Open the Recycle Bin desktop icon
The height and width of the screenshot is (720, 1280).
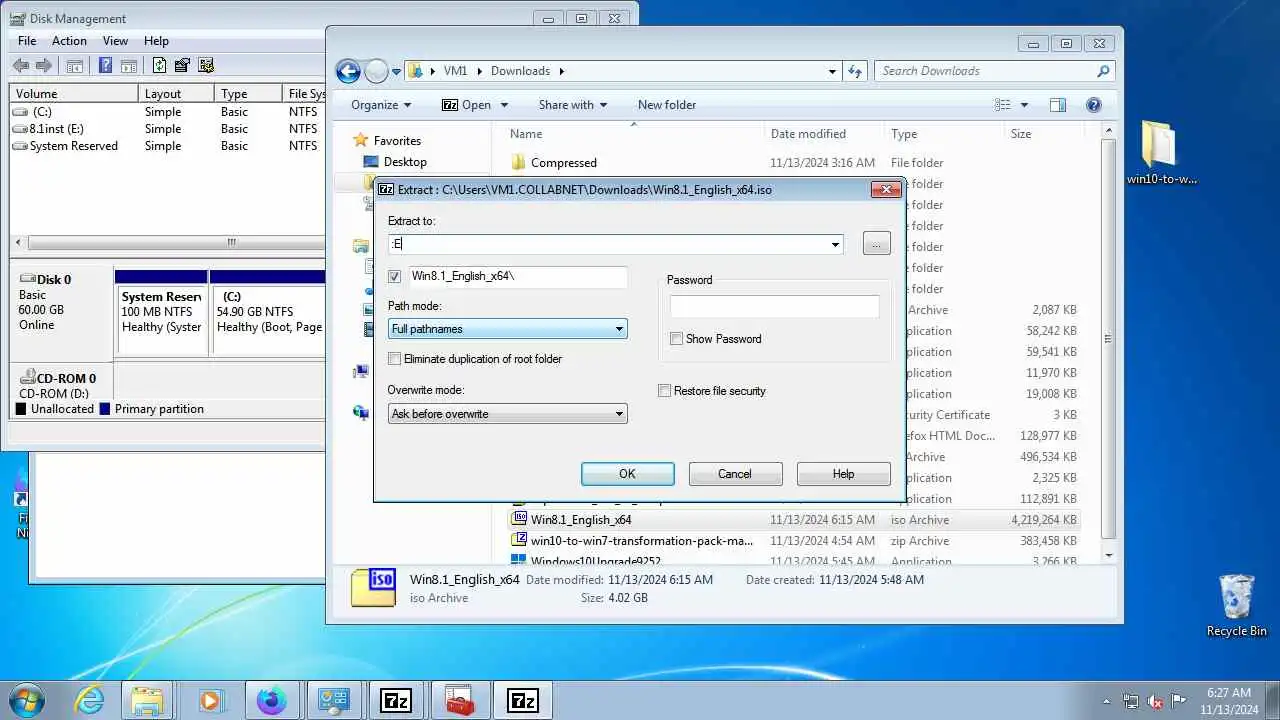pos(1236,605)
